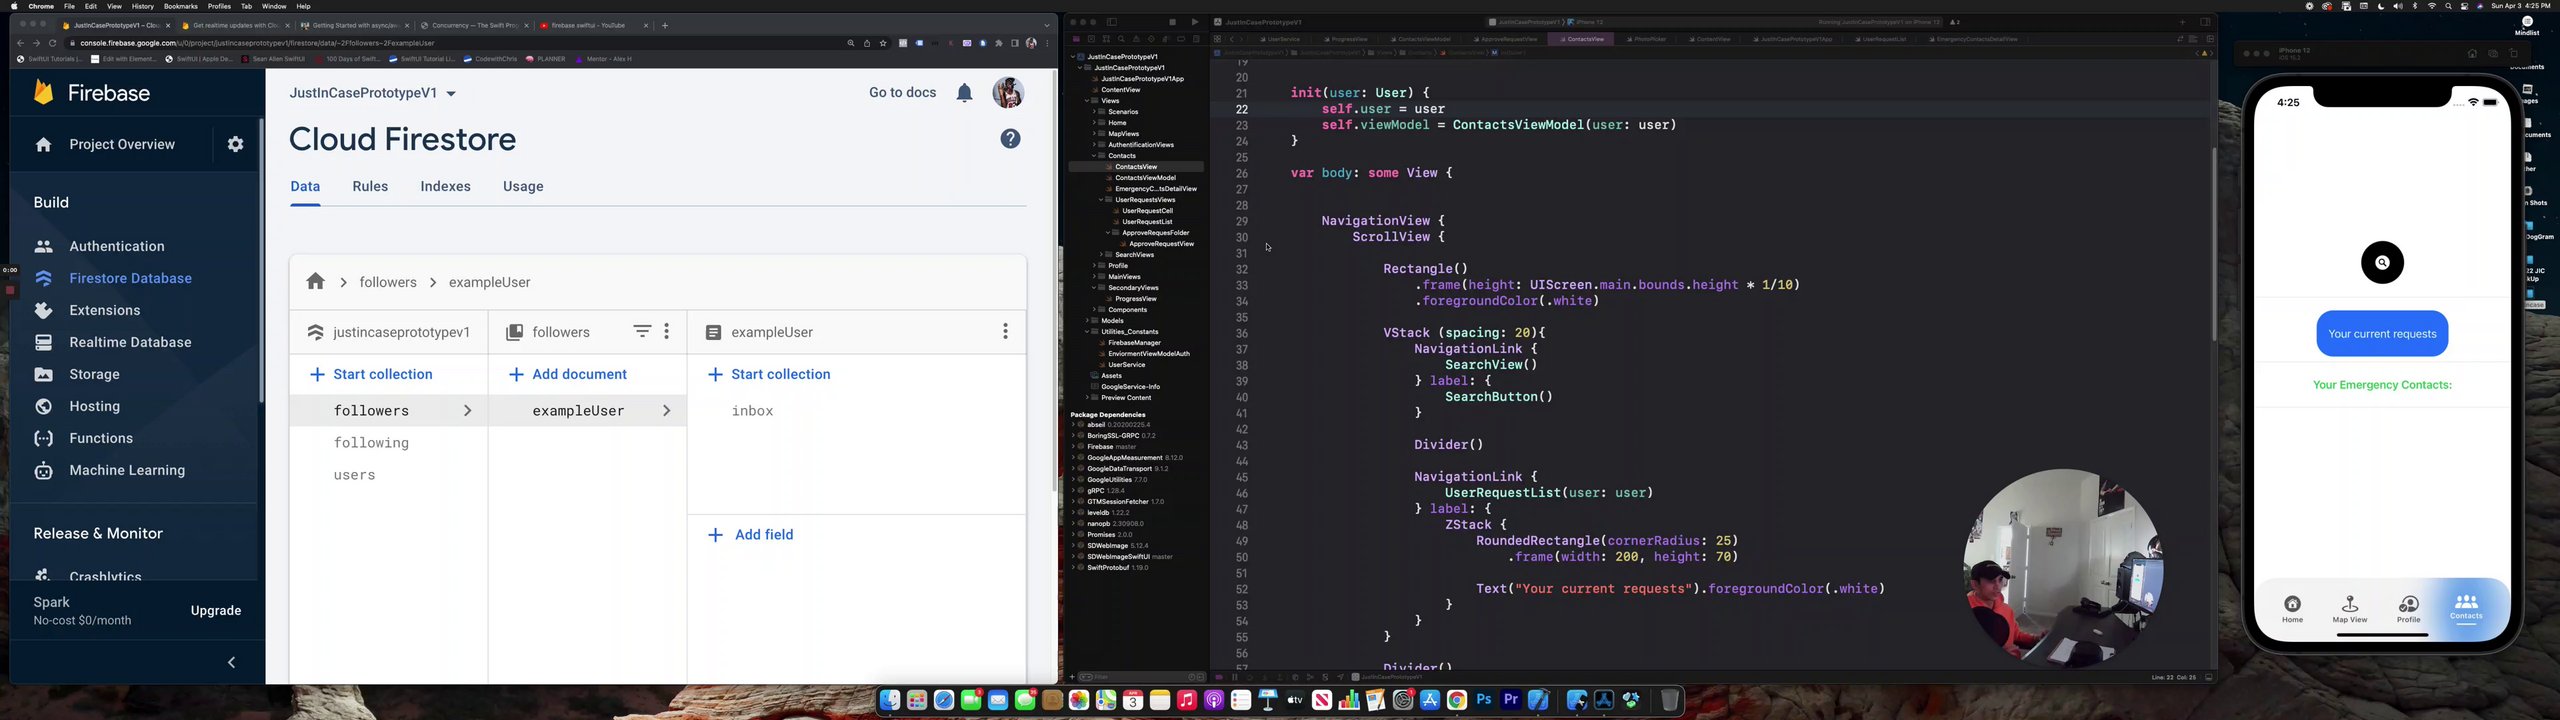This screenshot has height=720, width=2560.
Task: Open the Apple menu
Action: [14, 6]
